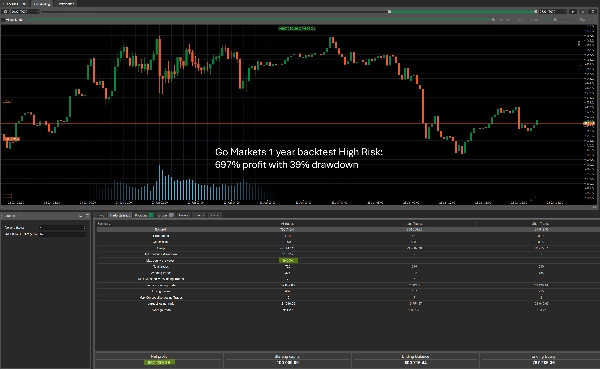Select the green Max equity drawdown value

[x=288, y=260]
